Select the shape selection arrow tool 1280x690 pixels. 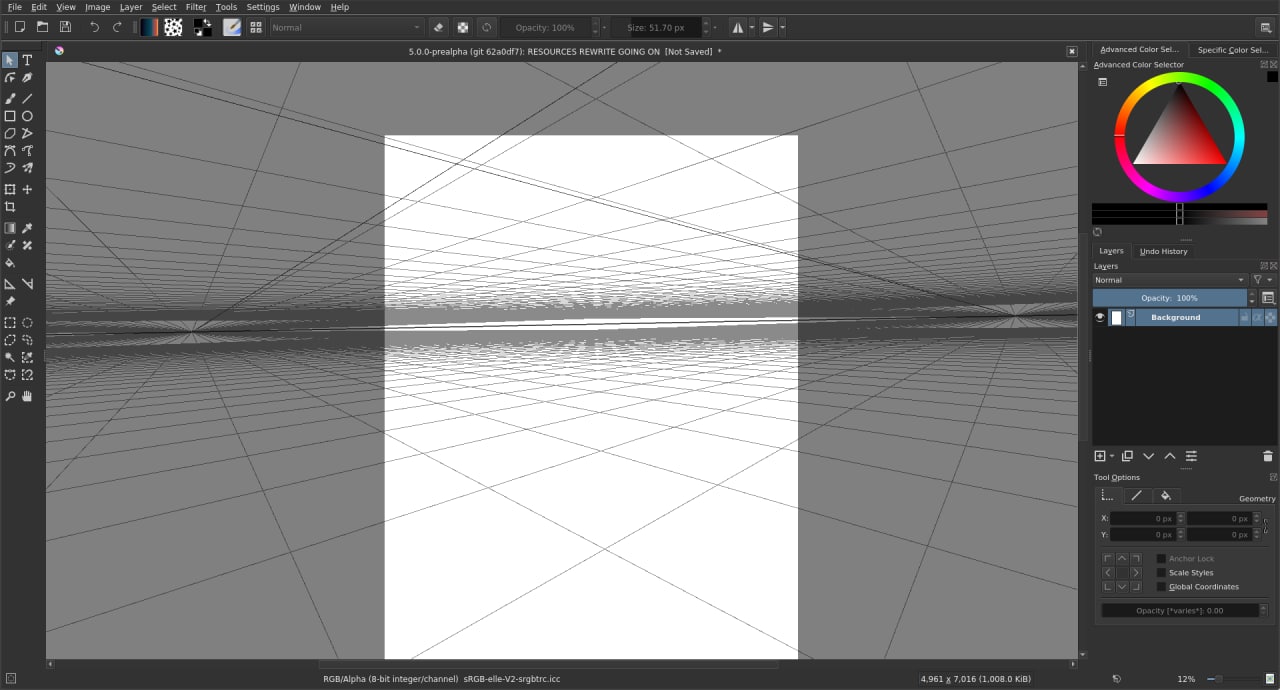coord(10,60)
